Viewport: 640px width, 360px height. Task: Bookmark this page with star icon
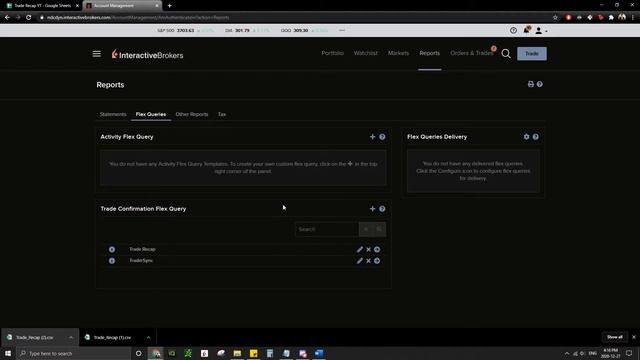coord(555,18)
